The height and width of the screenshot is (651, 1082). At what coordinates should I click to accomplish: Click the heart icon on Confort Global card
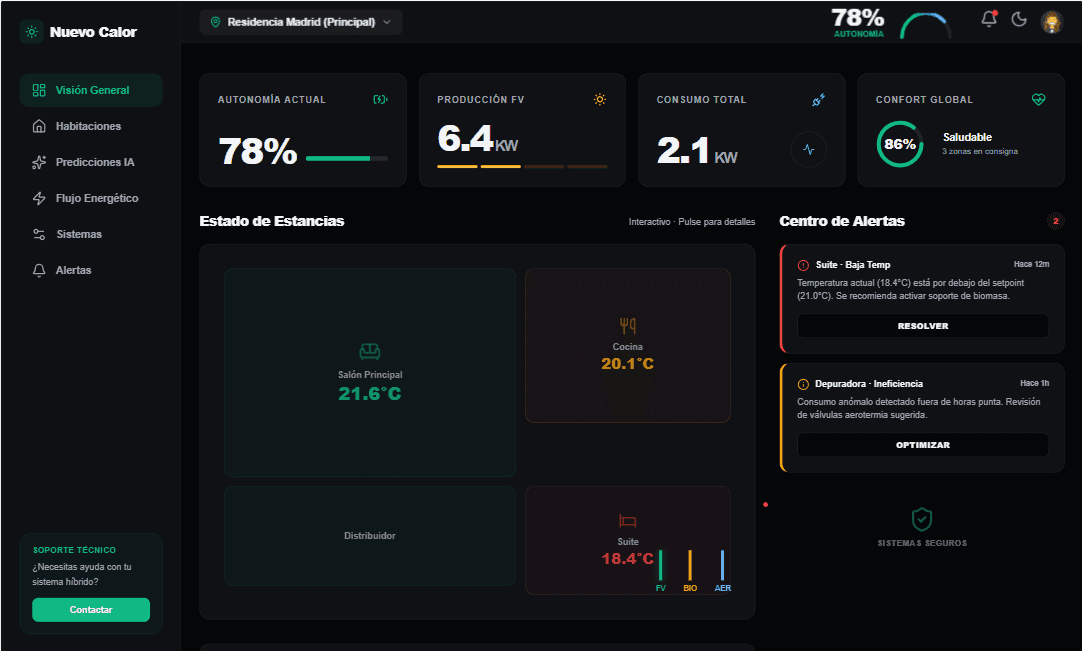1039,99
